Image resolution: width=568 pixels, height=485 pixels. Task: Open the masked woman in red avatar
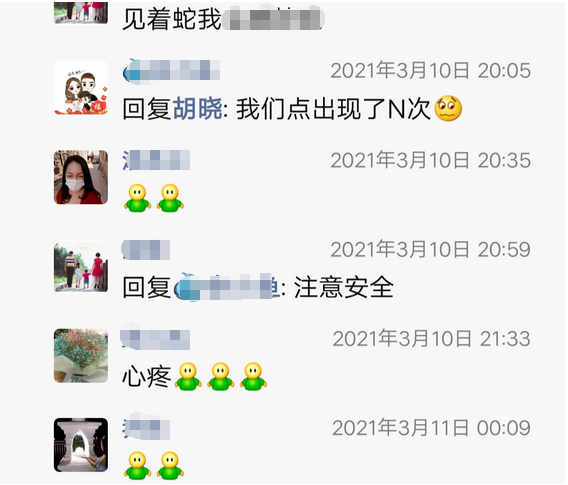click(x=81, y=177)
